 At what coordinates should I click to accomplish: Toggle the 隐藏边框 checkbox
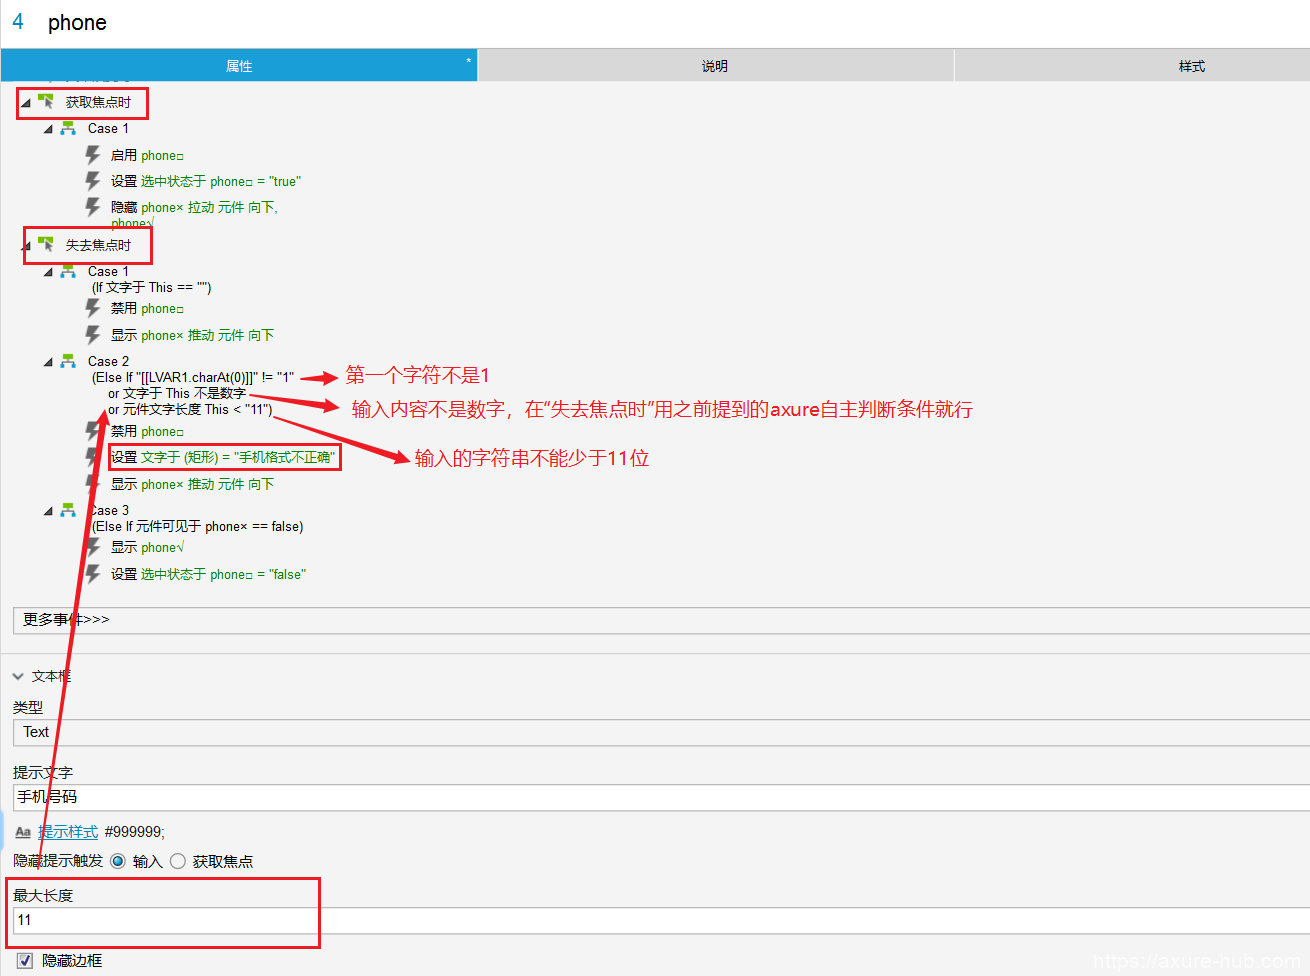click(25, 960)
